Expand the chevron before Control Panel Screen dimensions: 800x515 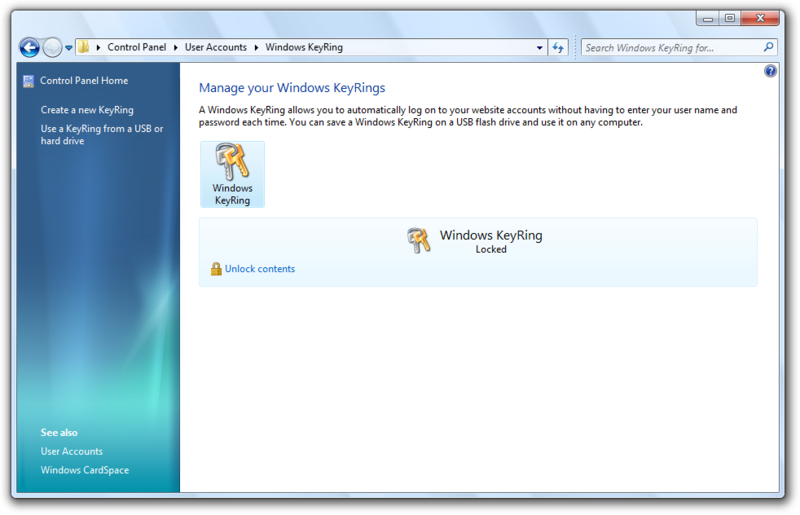pos(98,47)
